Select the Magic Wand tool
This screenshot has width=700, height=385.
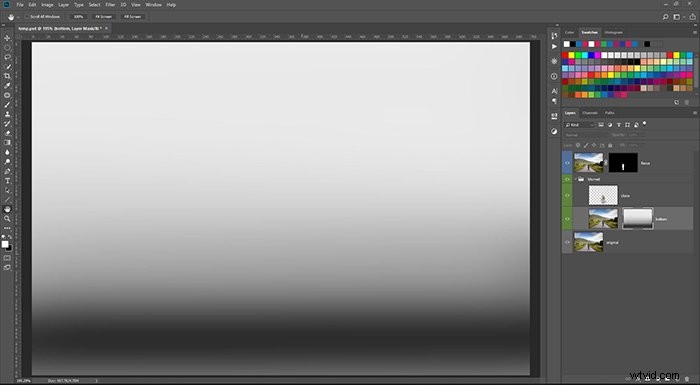pyautogui.click(x=7, y=67)
